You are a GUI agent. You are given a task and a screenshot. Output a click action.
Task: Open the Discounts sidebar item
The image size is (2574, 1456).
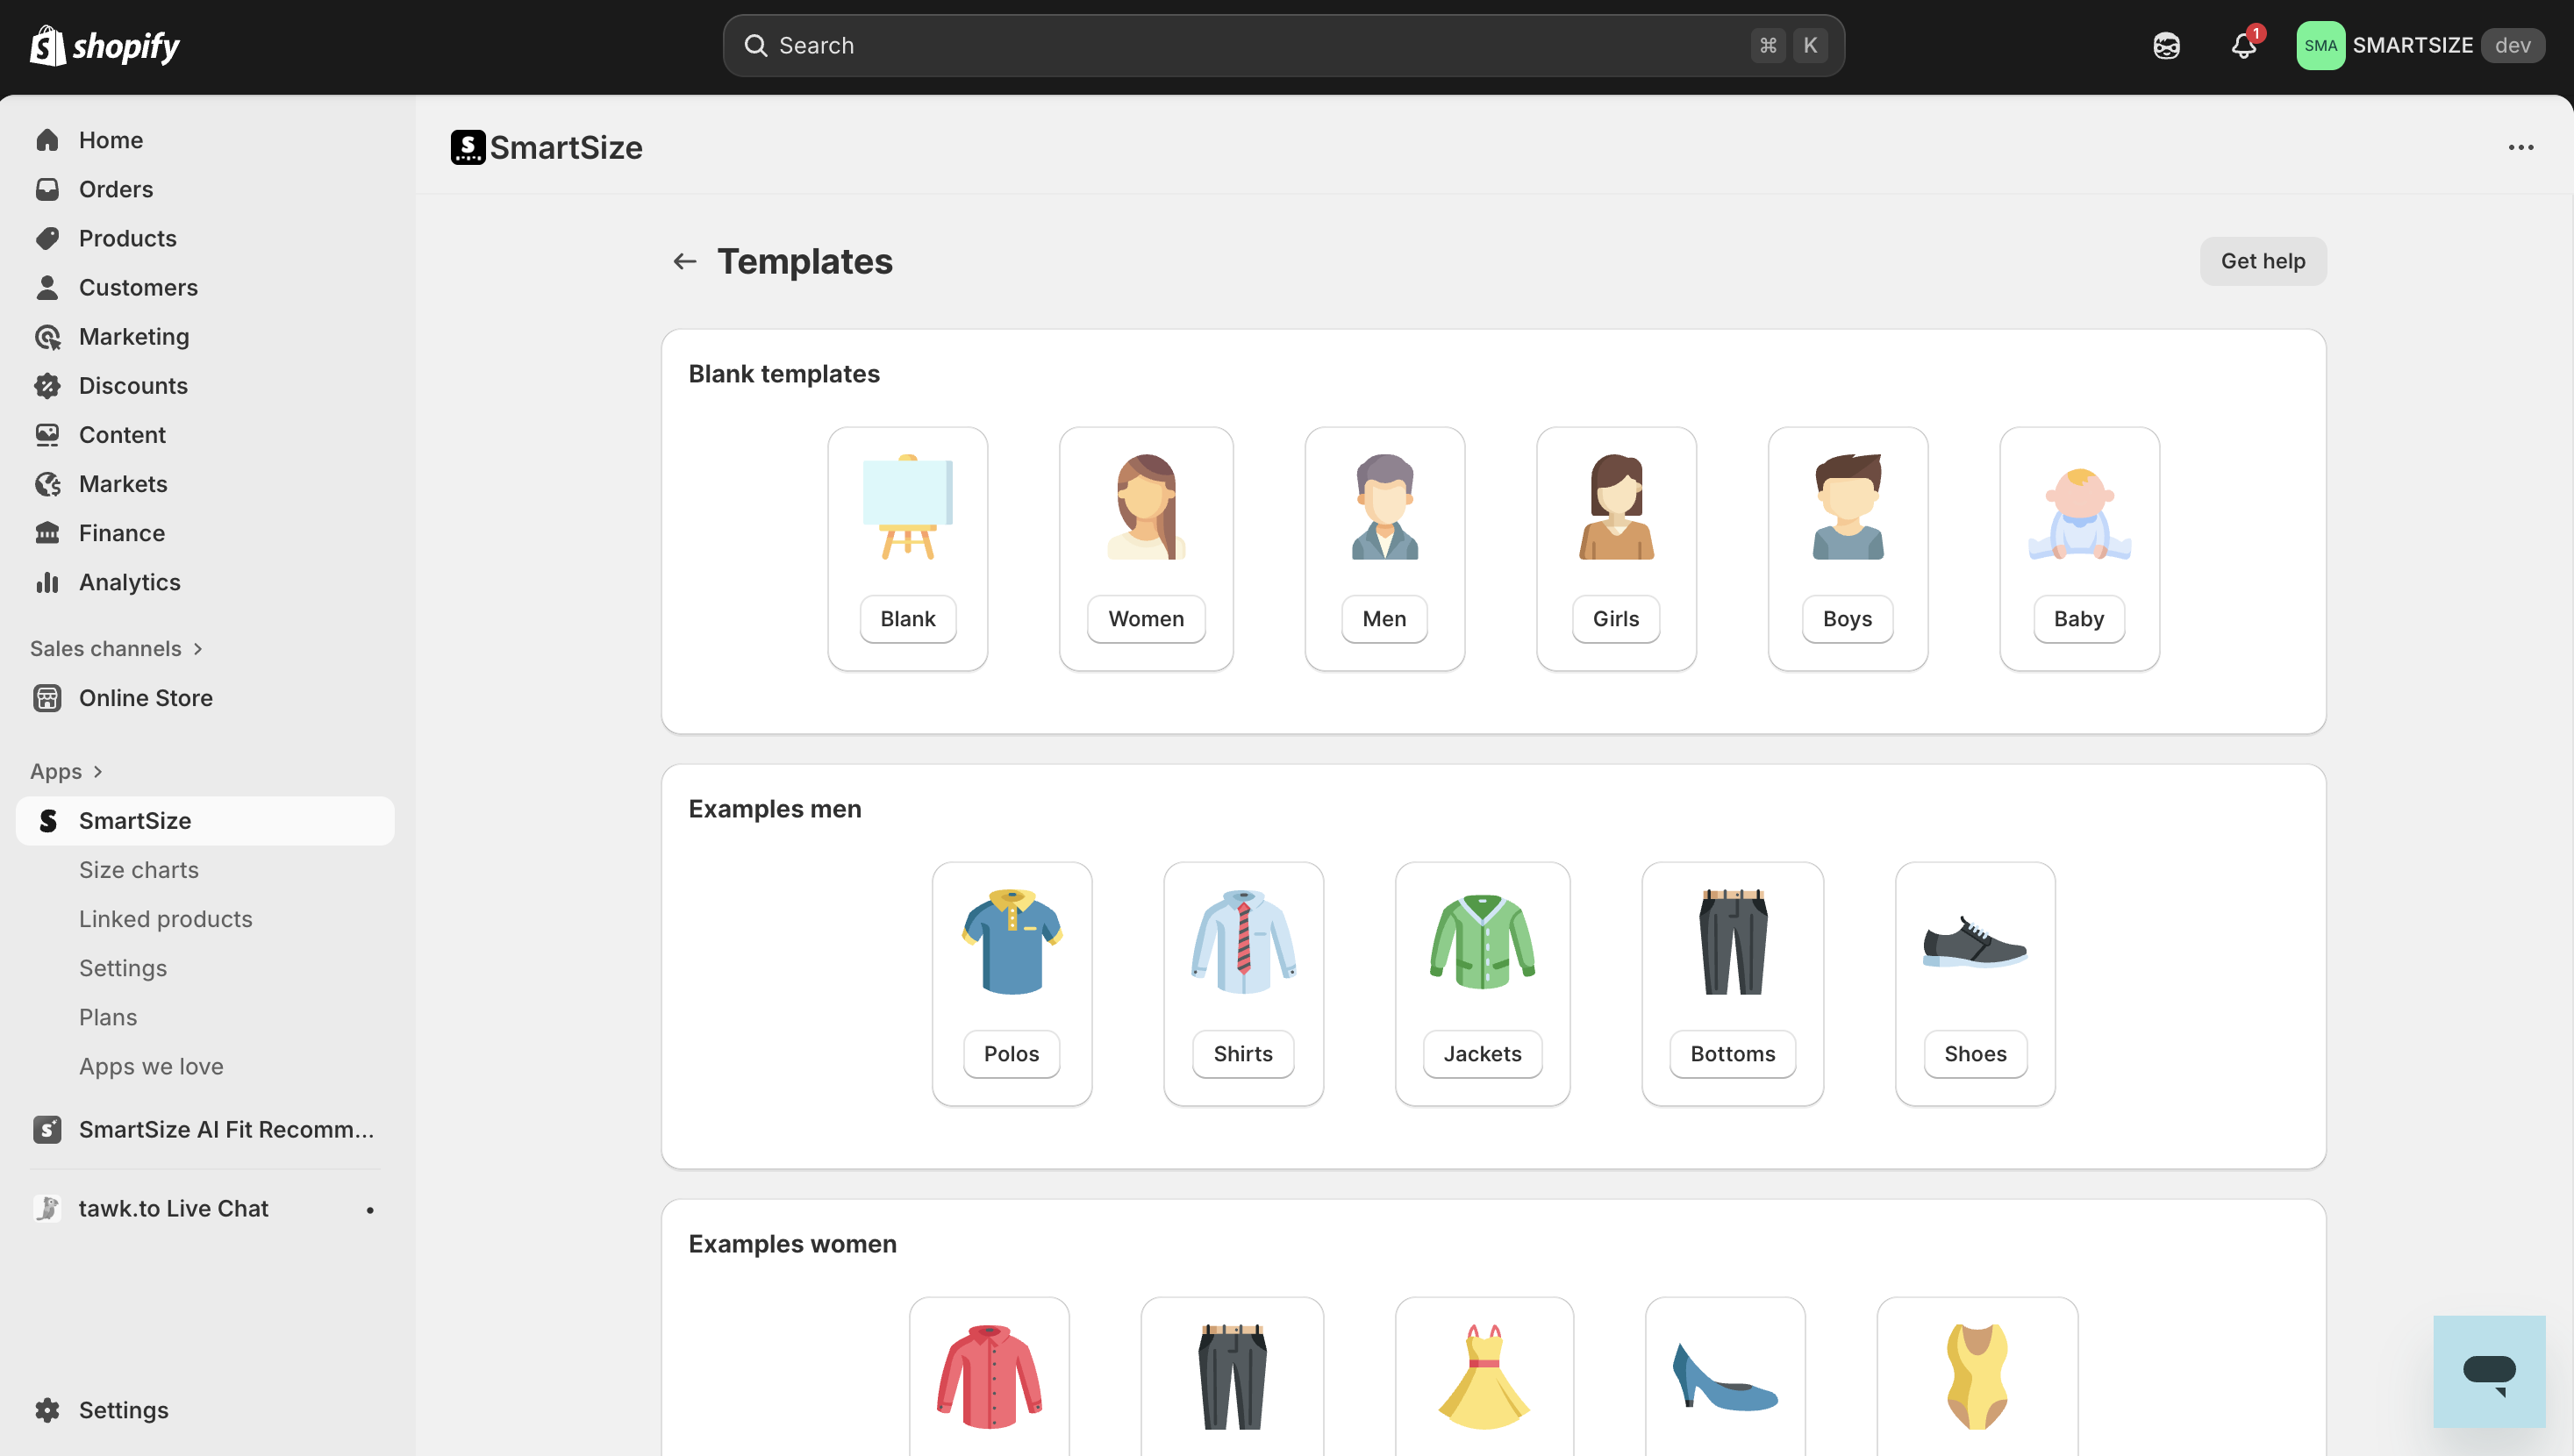[x=133, y=386]
